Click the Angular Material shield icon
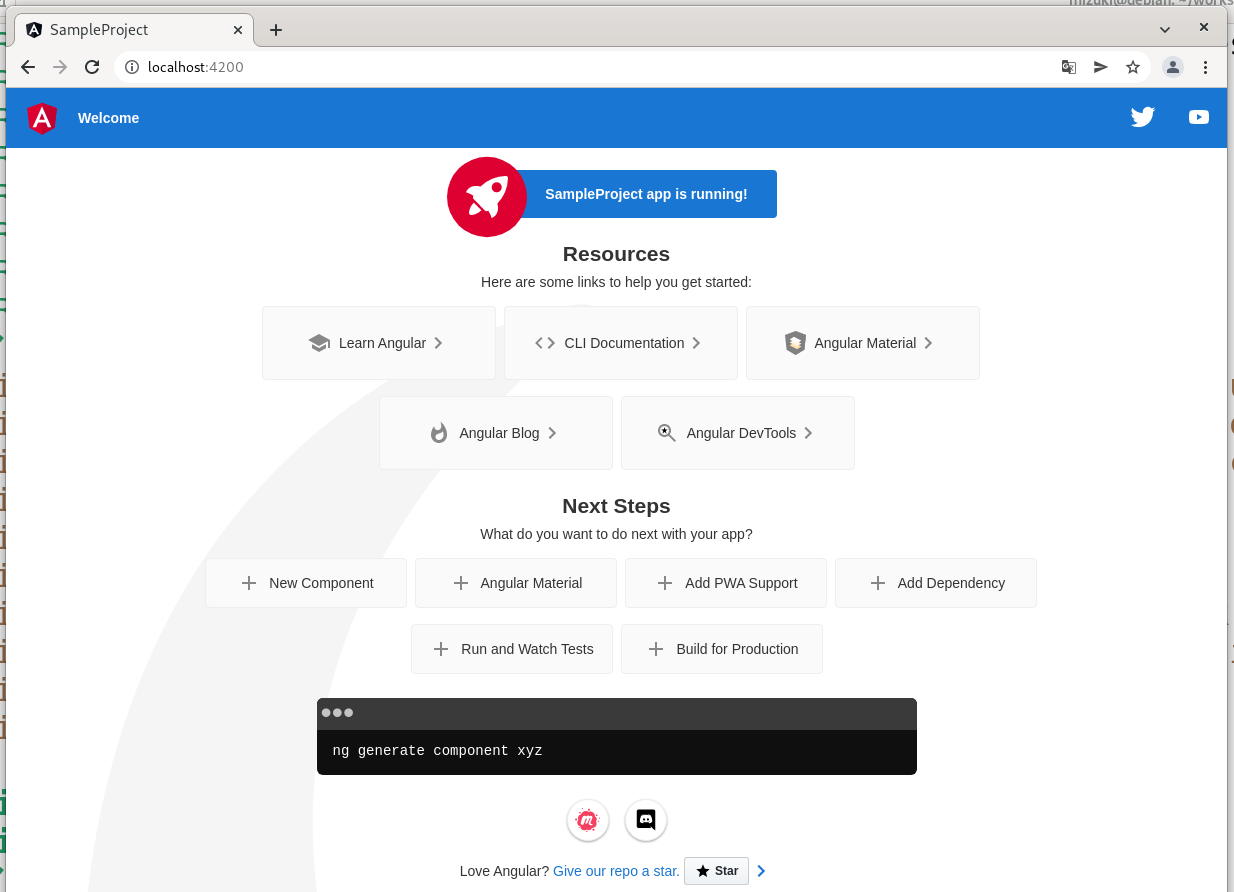 click(795, 343)
